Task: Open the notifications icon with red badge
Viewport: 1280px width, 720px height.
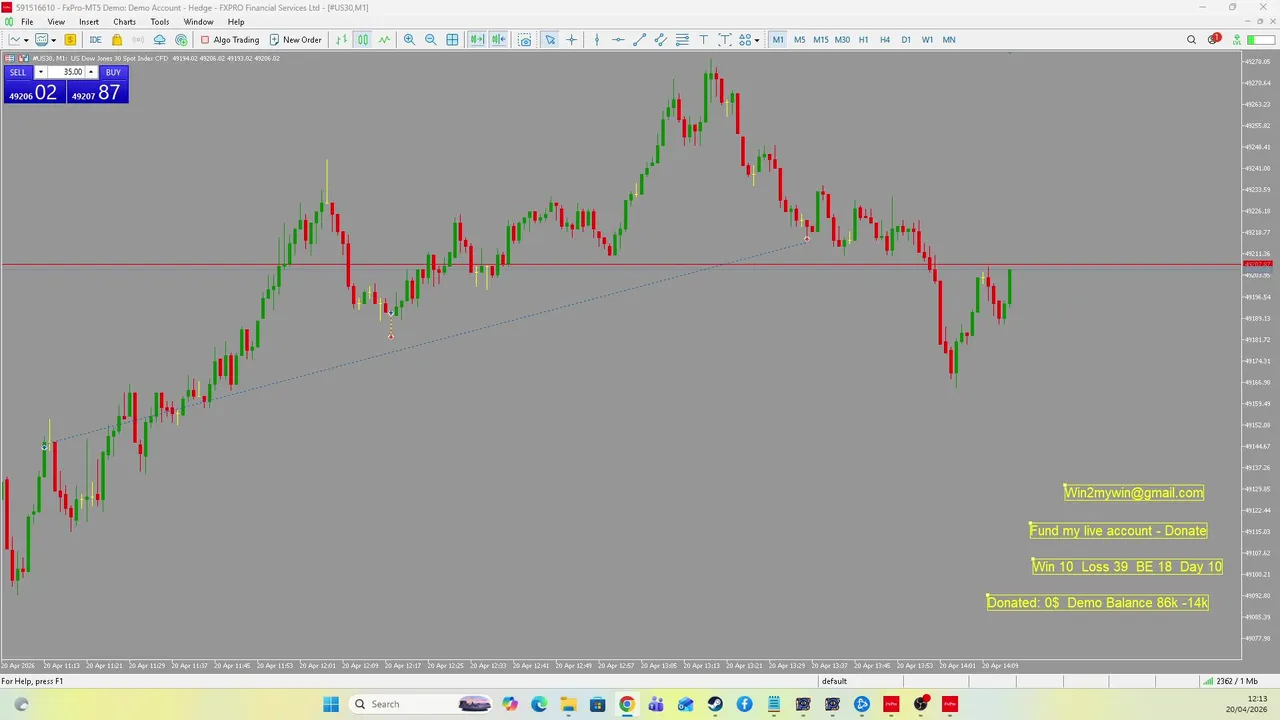Action: pyautogui.click(x=1213, y=40)
